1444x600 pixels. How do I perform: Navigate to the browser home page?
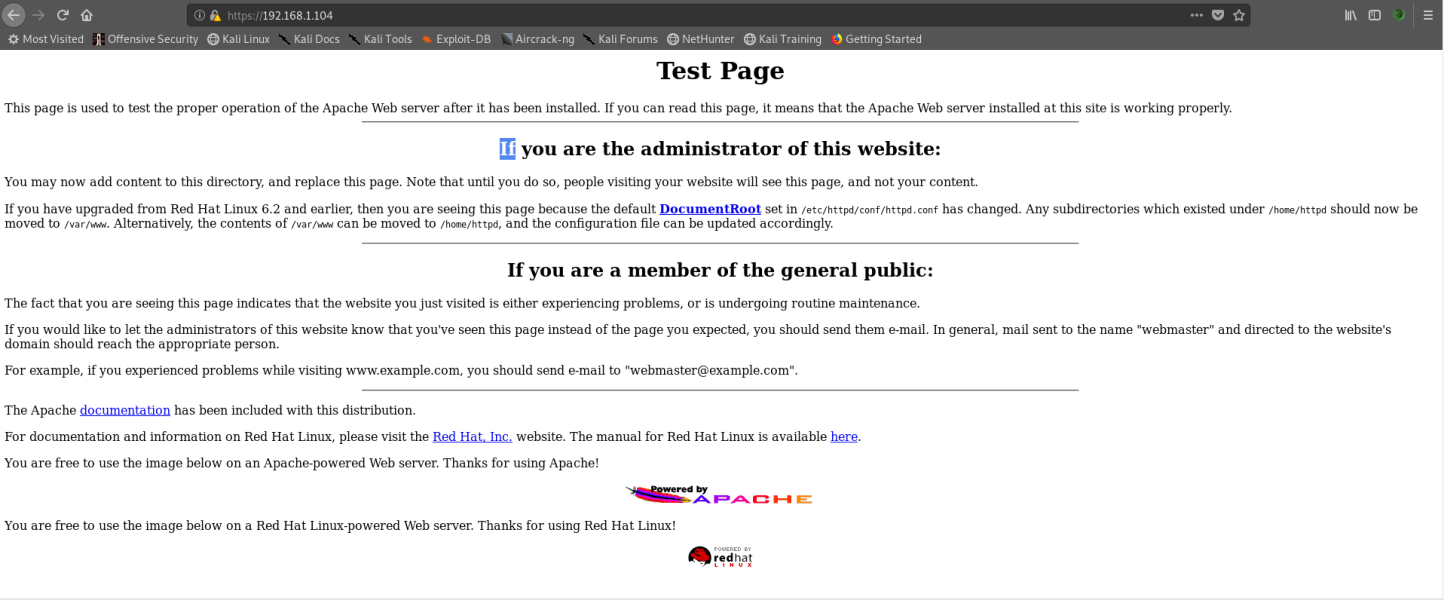(86, 15)
